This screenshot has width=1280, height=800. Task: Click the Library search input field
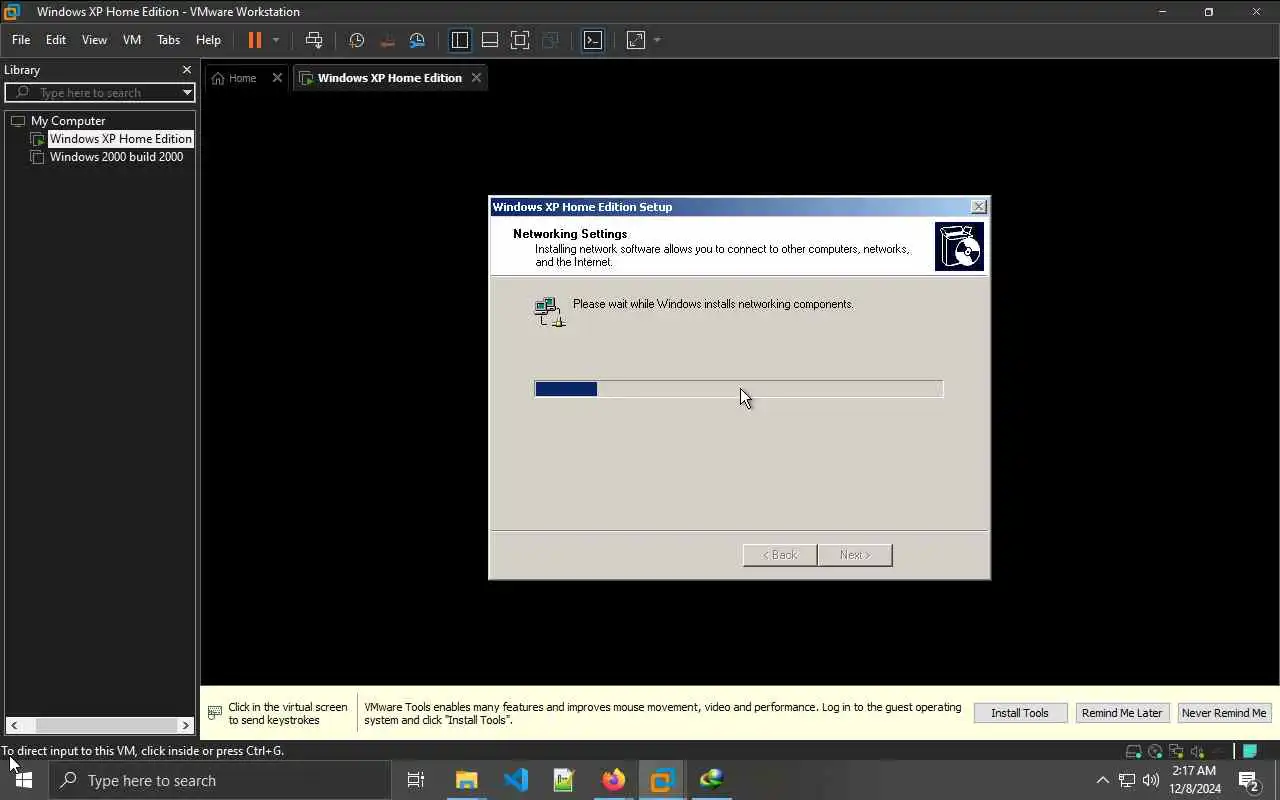pos(98,92)
